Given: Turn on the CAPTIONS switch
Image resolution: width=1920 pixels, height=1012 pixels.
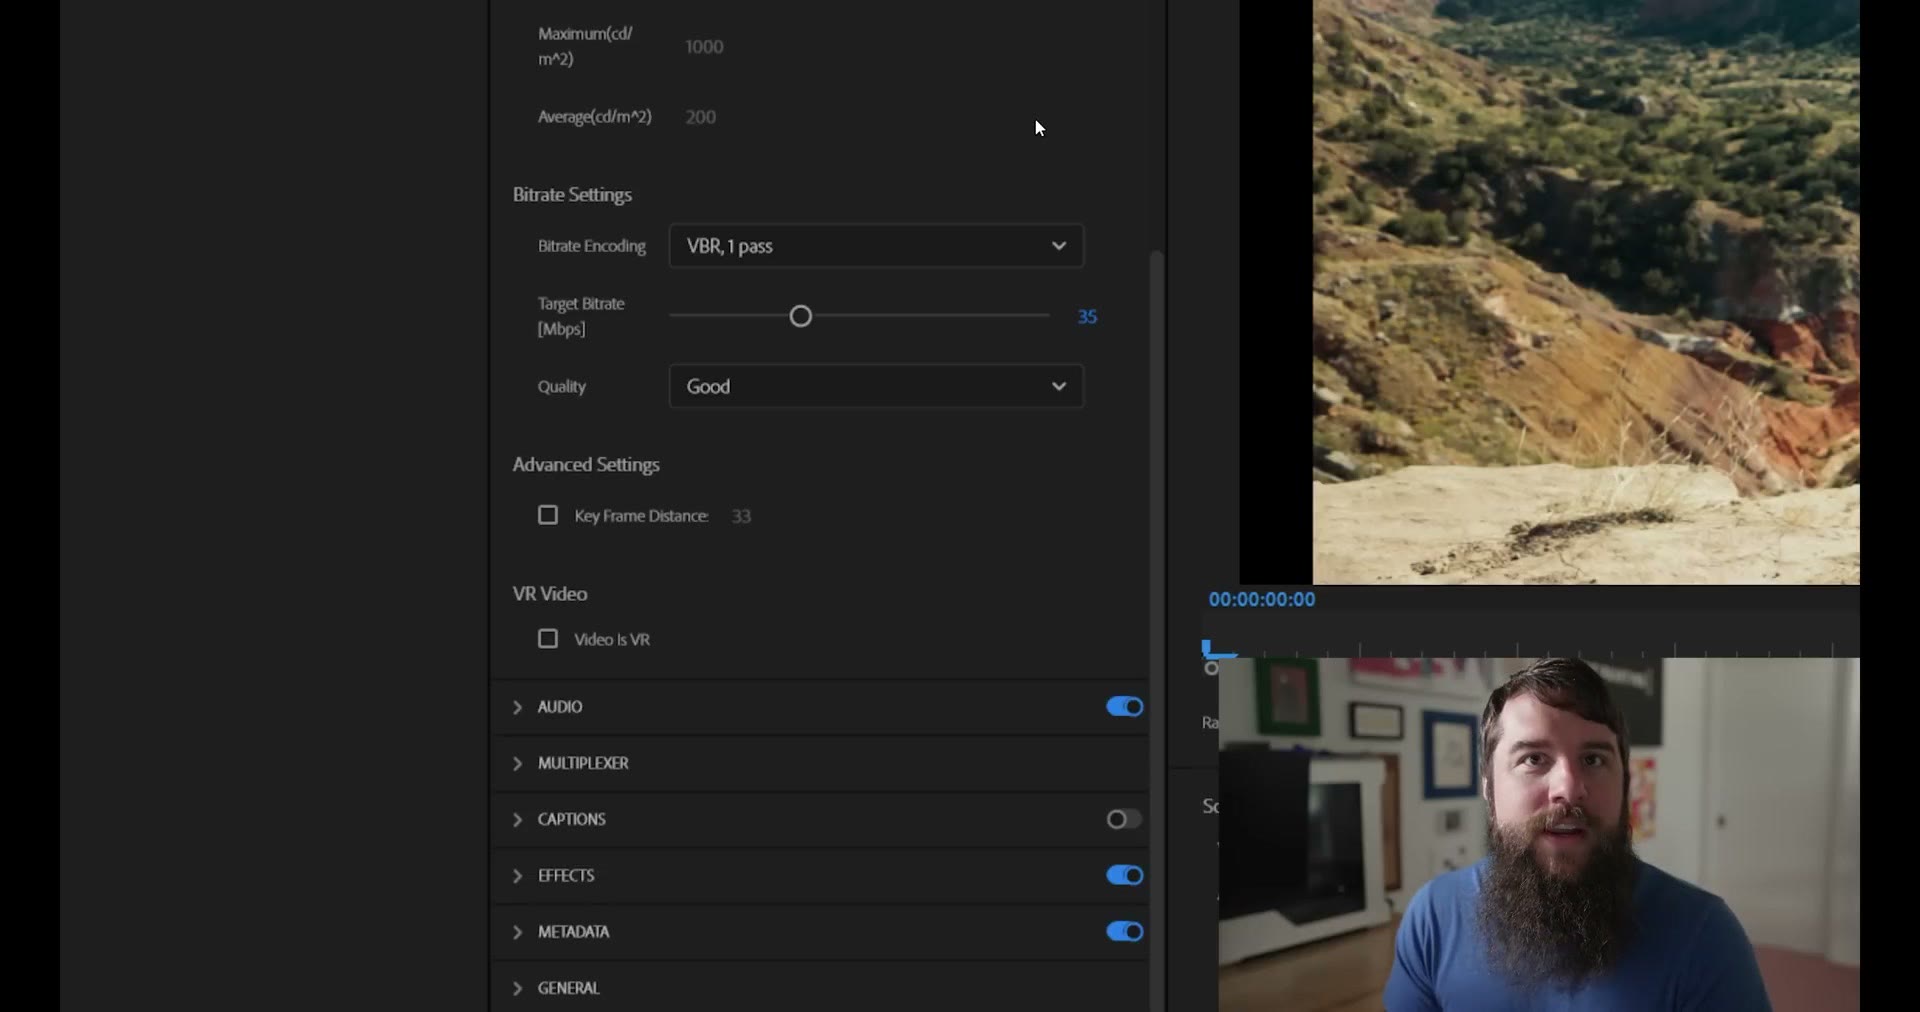Looking at the screenshot, I should click(x=1124, y=819).
